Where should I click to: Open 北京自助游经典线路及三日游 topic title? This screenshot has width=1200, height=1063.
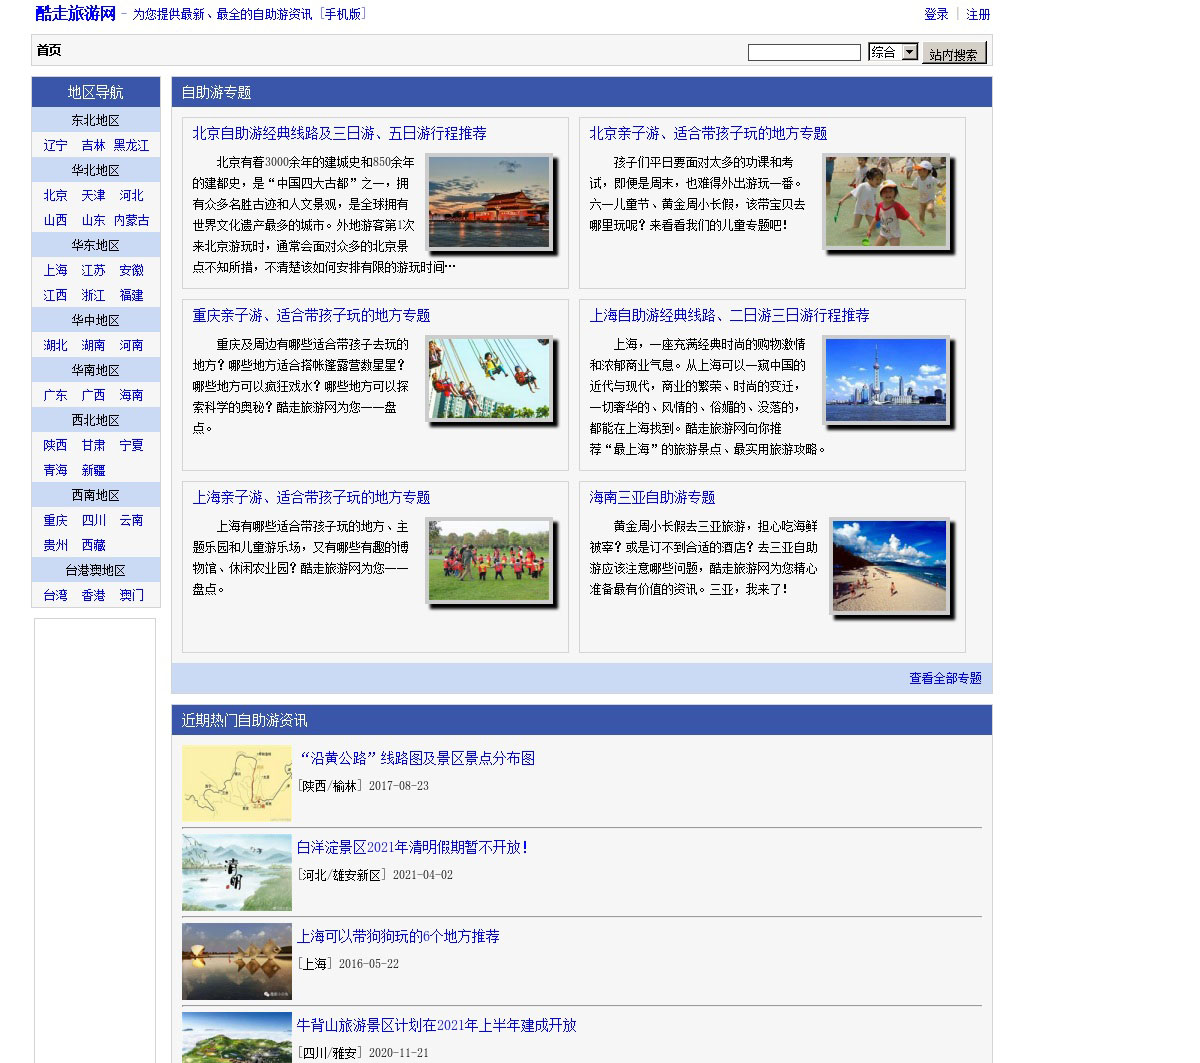click(339, 133)
